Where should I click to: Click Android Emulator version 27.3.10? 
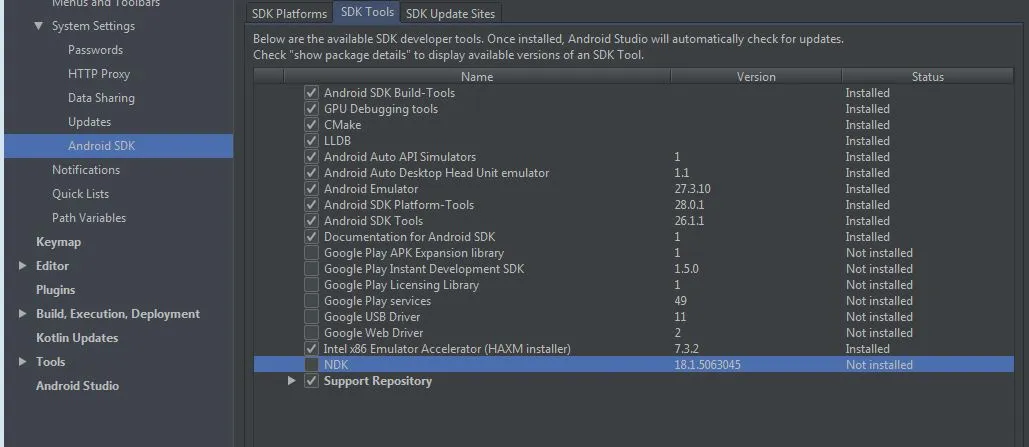(x=692, y=189)
